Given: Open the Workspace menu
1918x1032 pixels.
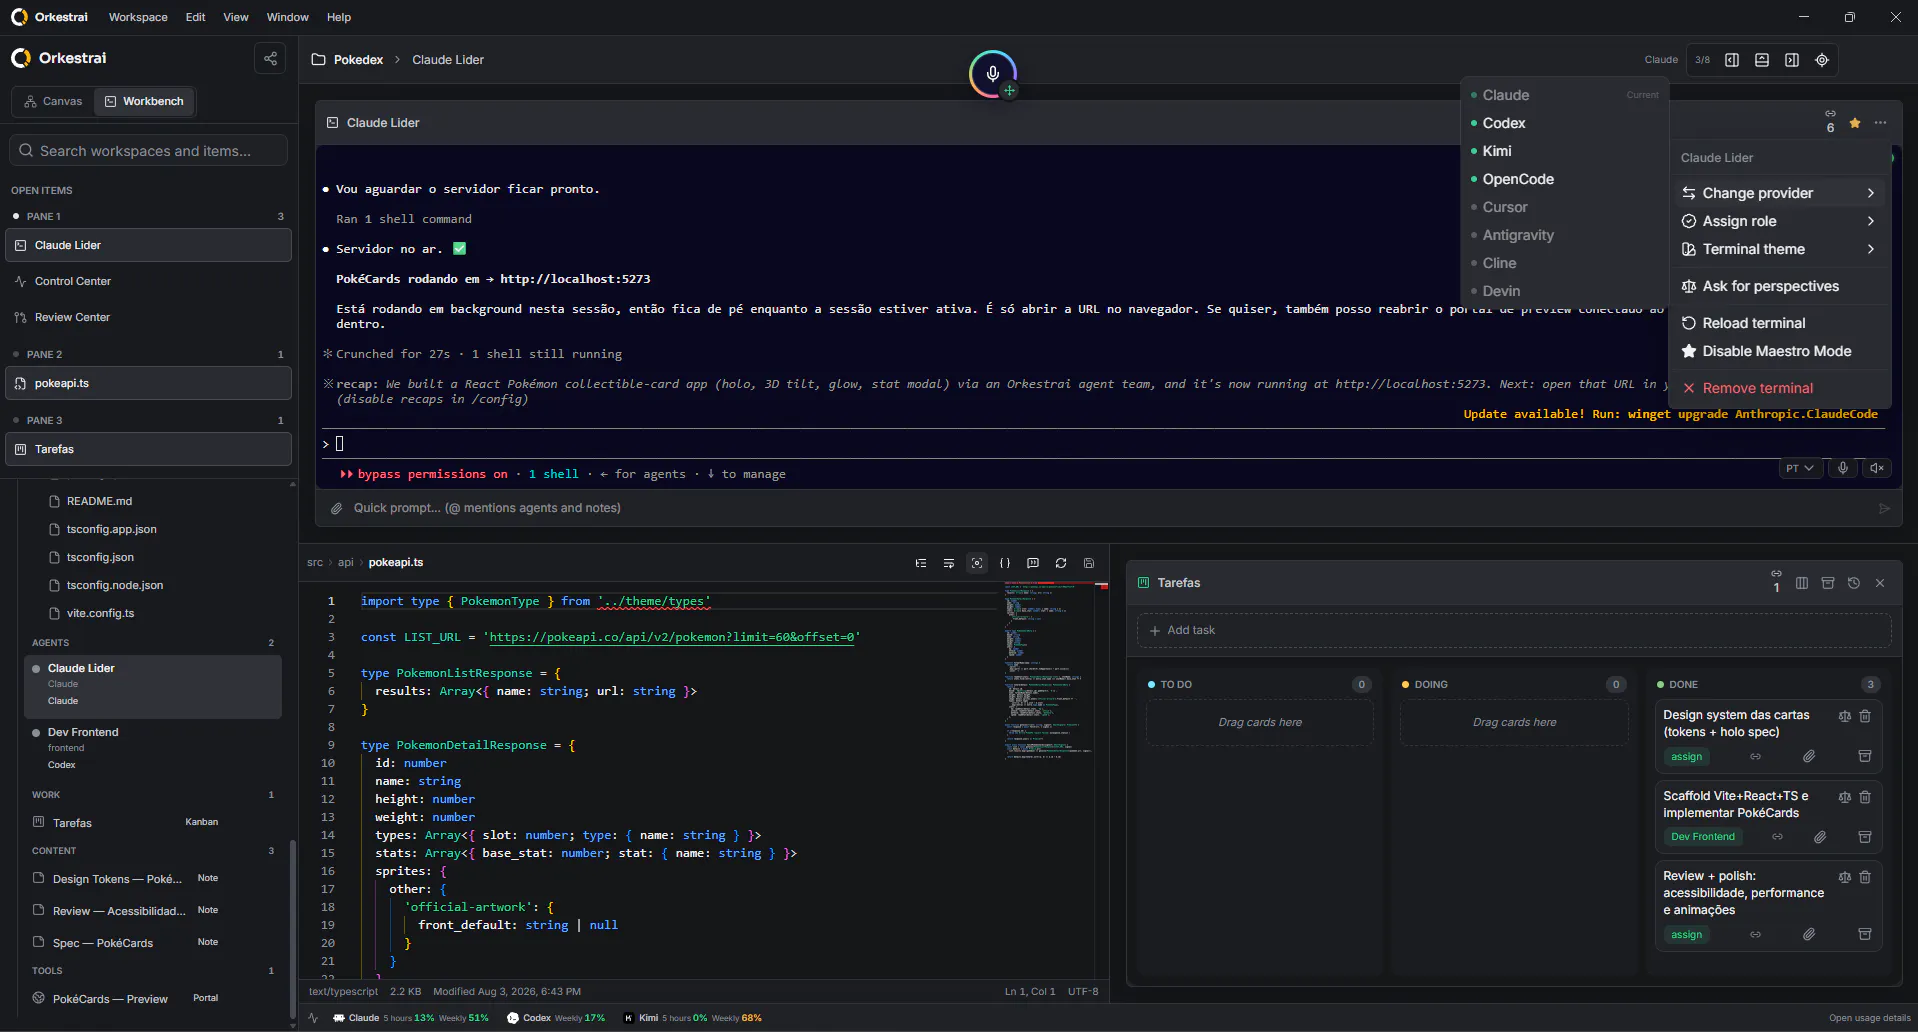Looking at the screenshot, I should (138, 17).
